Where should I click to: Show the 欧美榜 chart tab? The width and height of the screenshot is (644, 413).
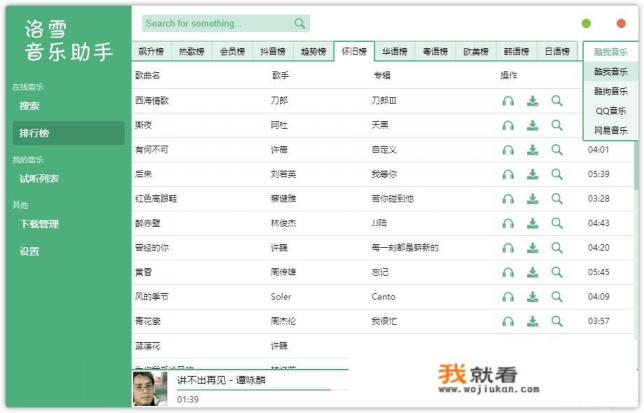(x=476, y=51)
